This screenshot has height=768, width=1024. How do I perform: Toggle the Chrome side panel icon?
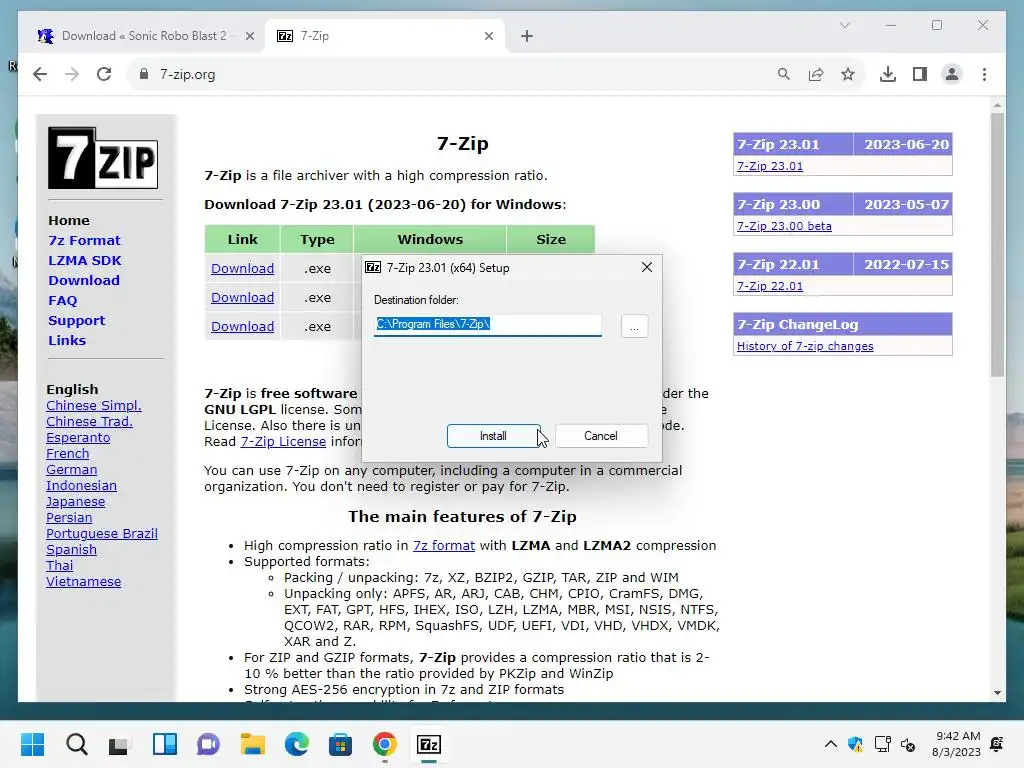(920, 74)
